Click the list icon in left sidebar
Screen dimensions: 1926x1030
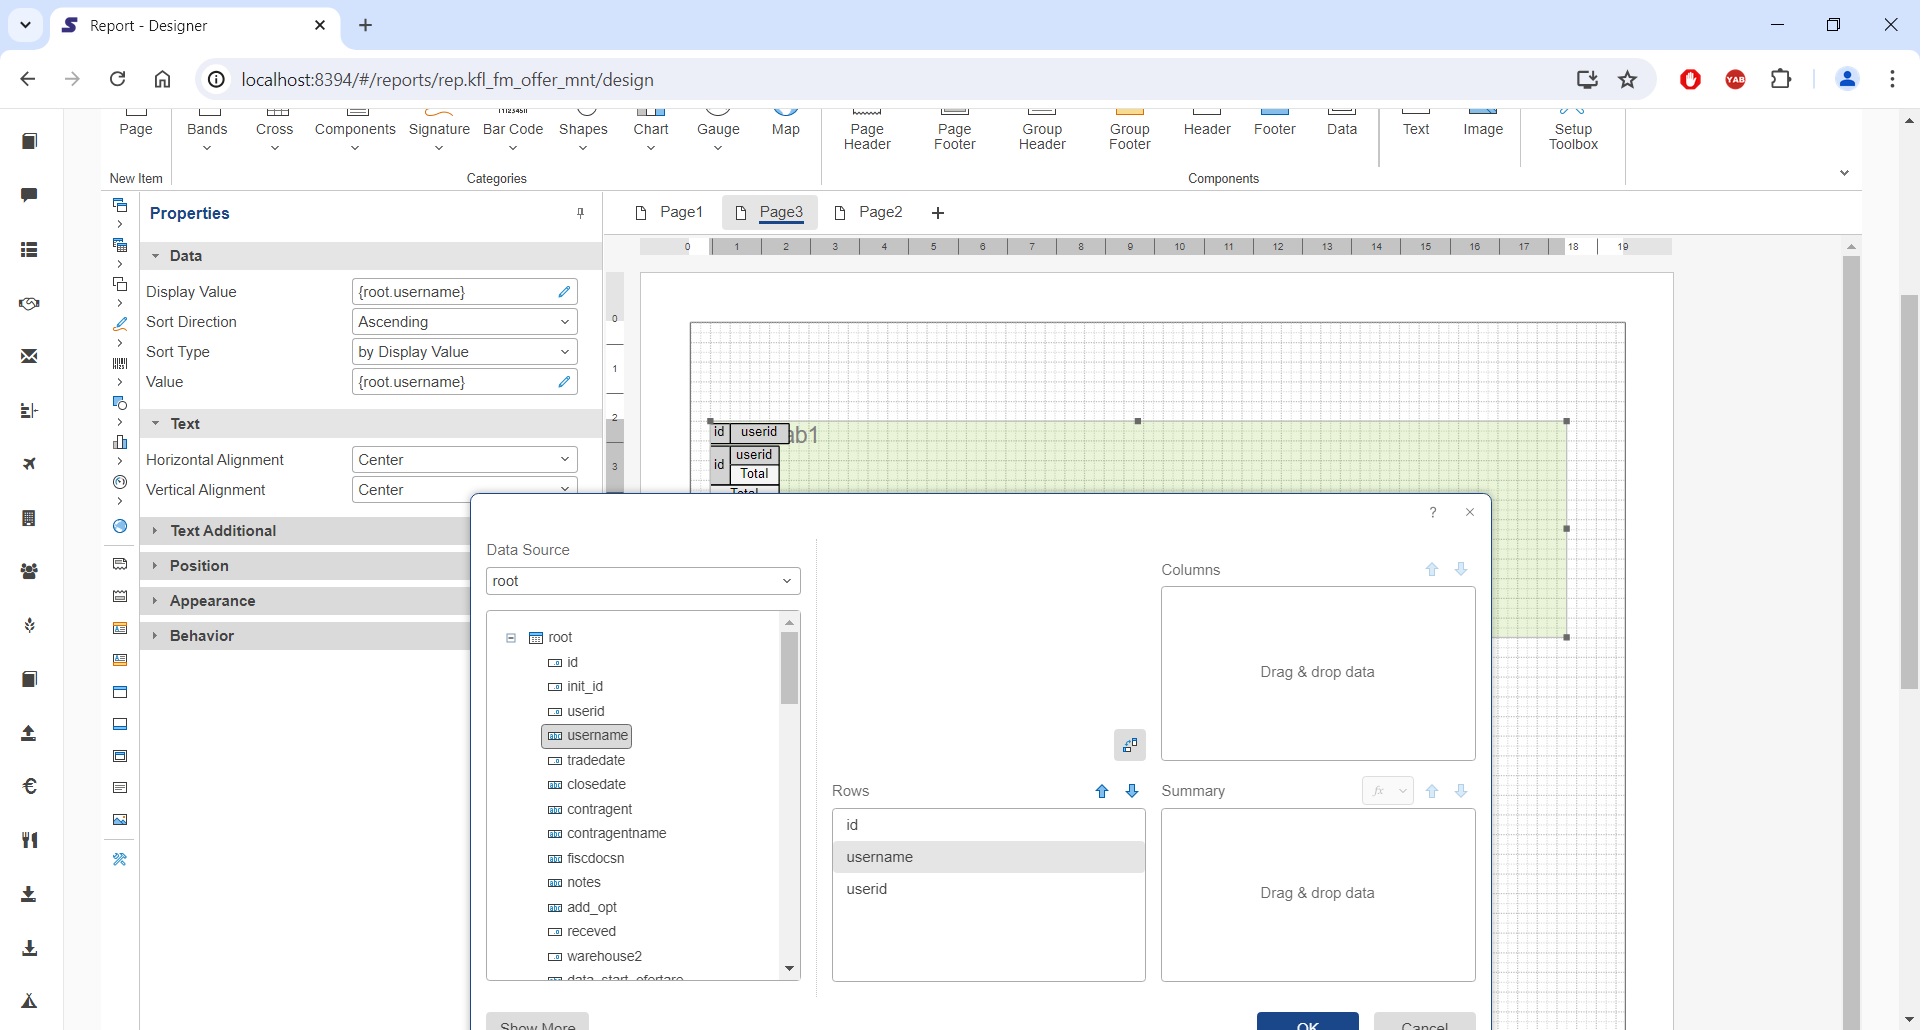[x=29, y=249]
